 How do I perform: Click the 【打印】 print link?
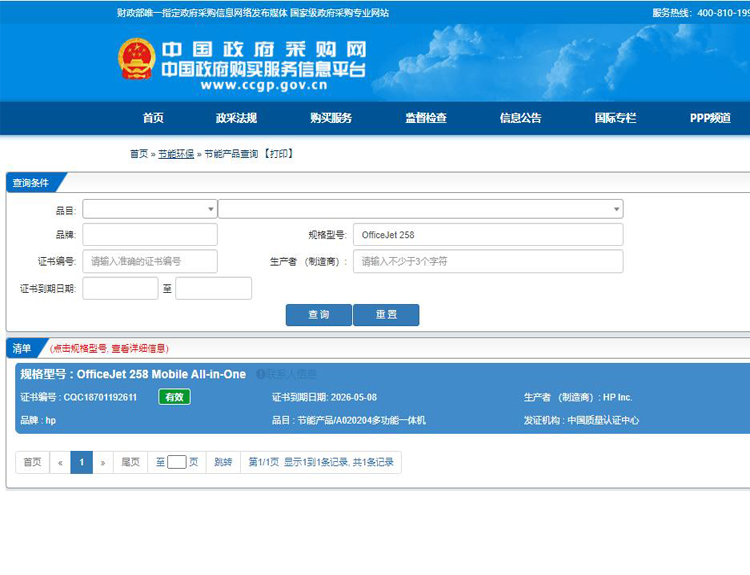tap(279, 154)
